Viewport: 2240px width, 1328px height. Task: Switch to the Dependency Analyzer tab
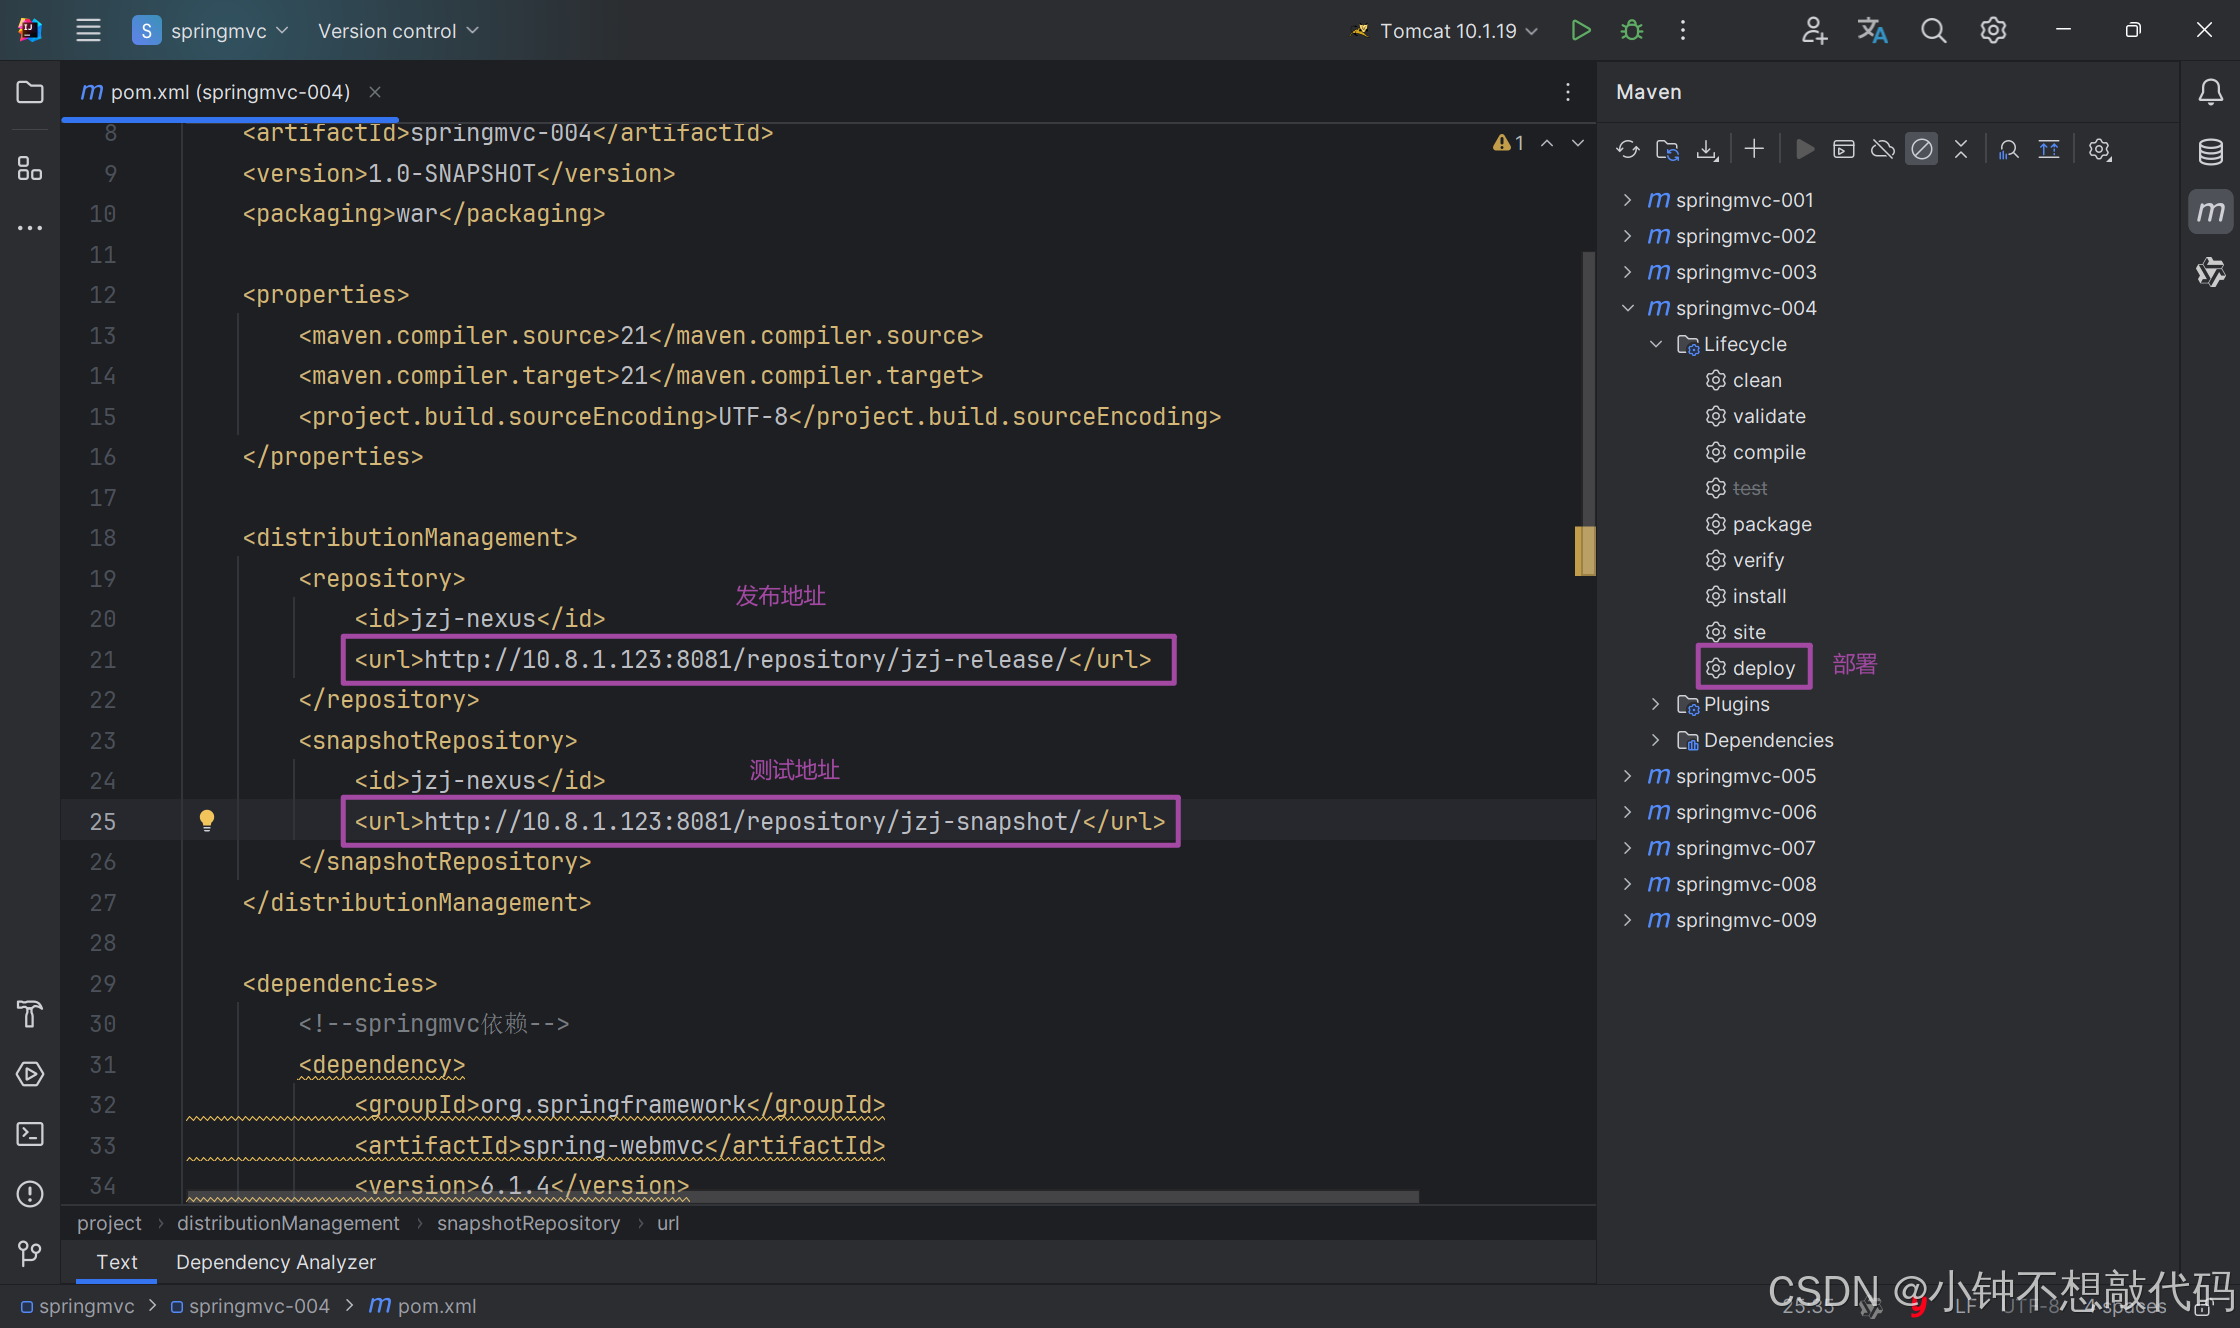click(275, 1262)
